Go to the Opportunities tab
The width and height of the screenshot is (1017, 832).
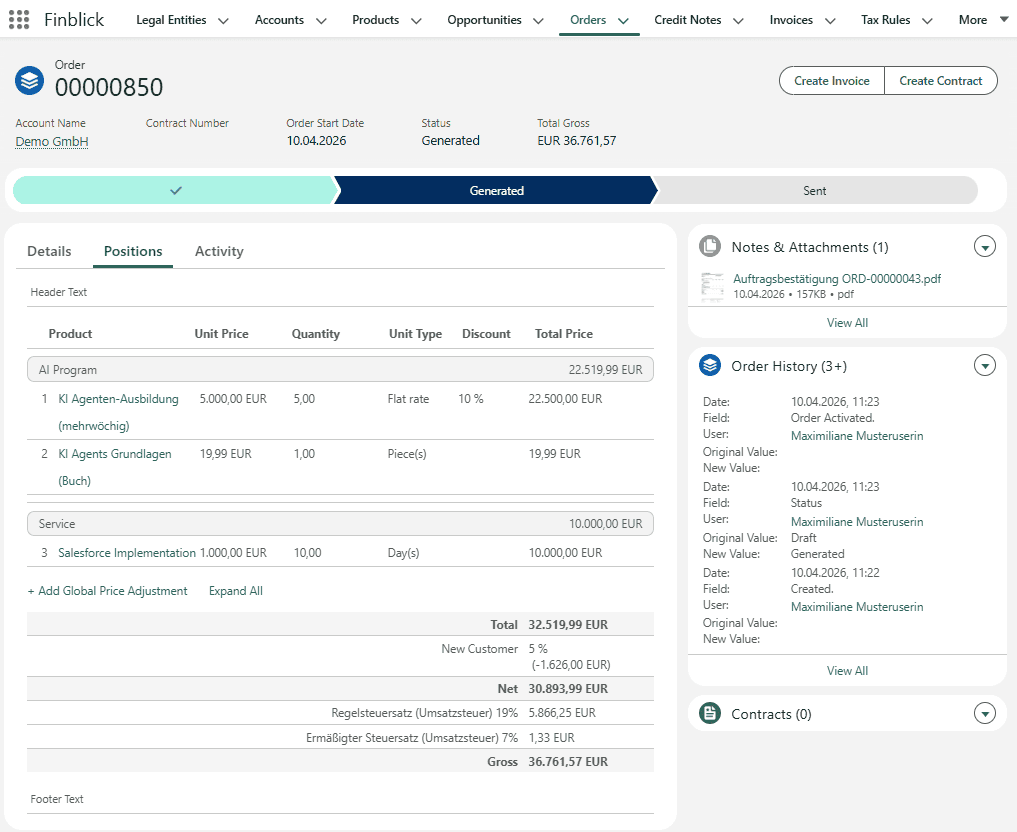click(484, 19)
